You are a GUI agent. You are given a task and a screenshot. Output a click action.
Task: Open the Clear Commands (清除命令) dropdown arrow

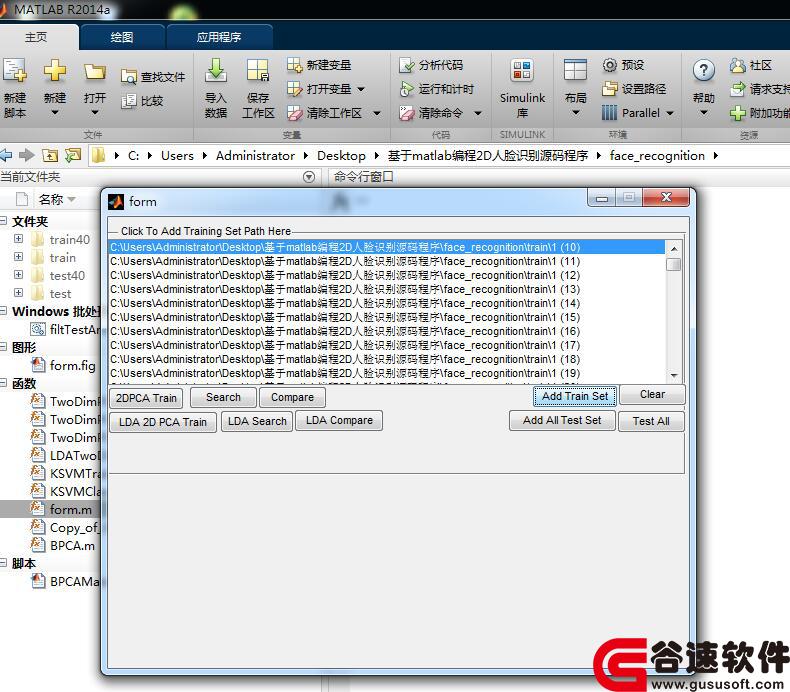478,113
